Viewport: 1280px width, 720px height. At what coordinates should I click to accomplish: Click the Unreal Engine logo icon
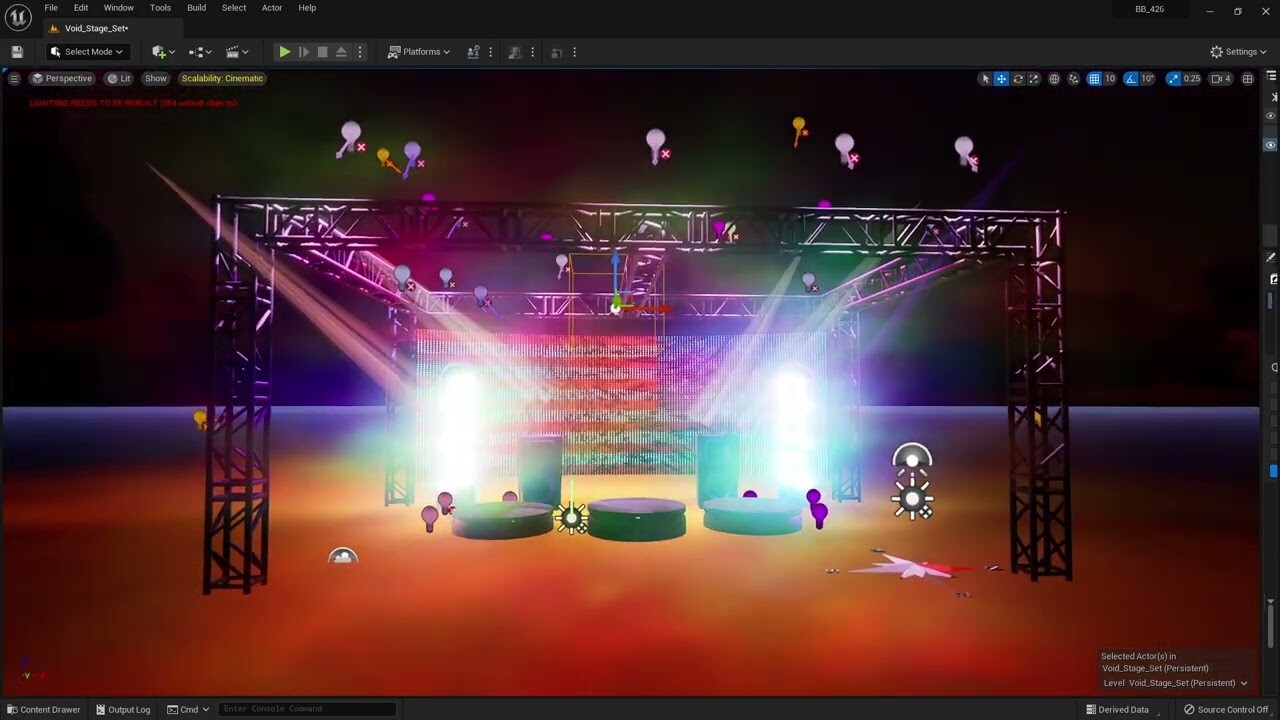(18, 17)
